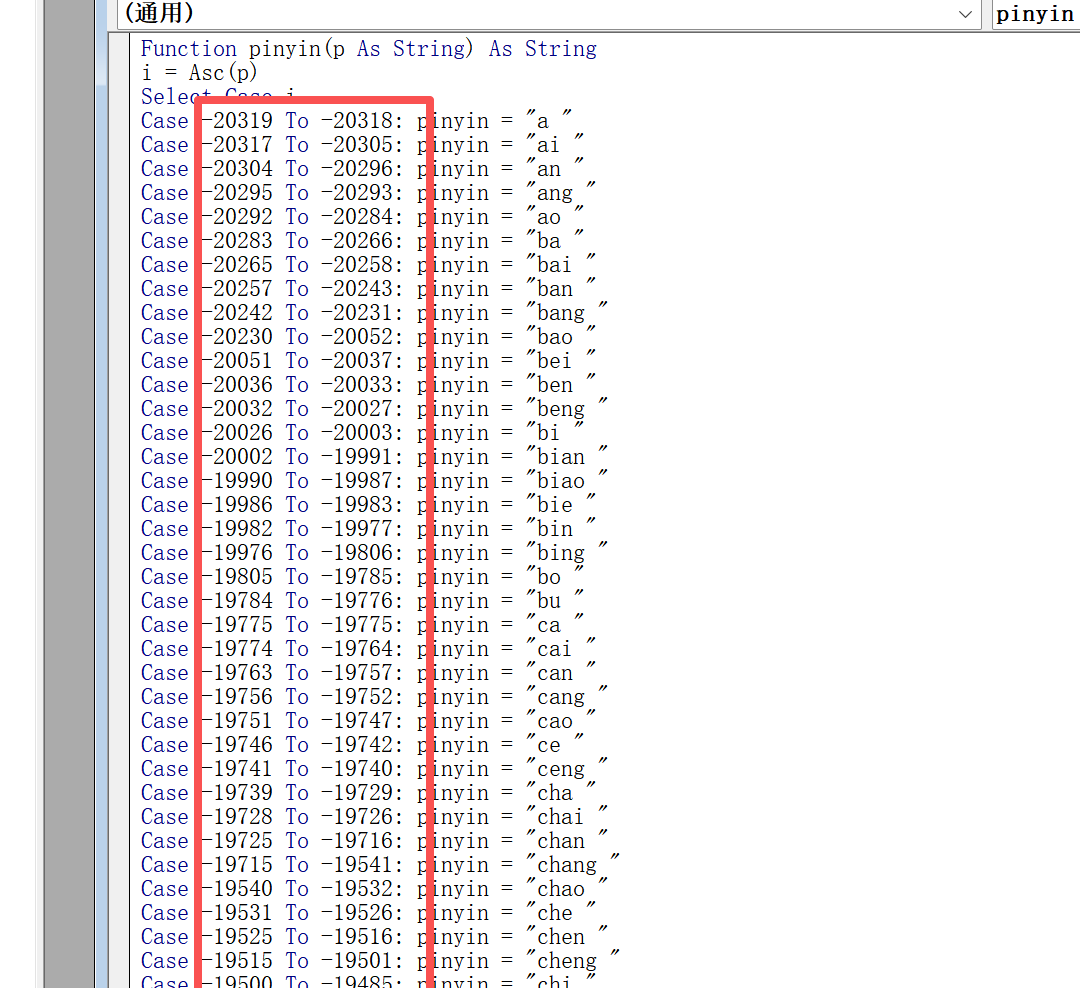The height and width of the screenshot is (988, 1080).
Task: Click the code line returning "cha "
Action: tap(368, 793)
